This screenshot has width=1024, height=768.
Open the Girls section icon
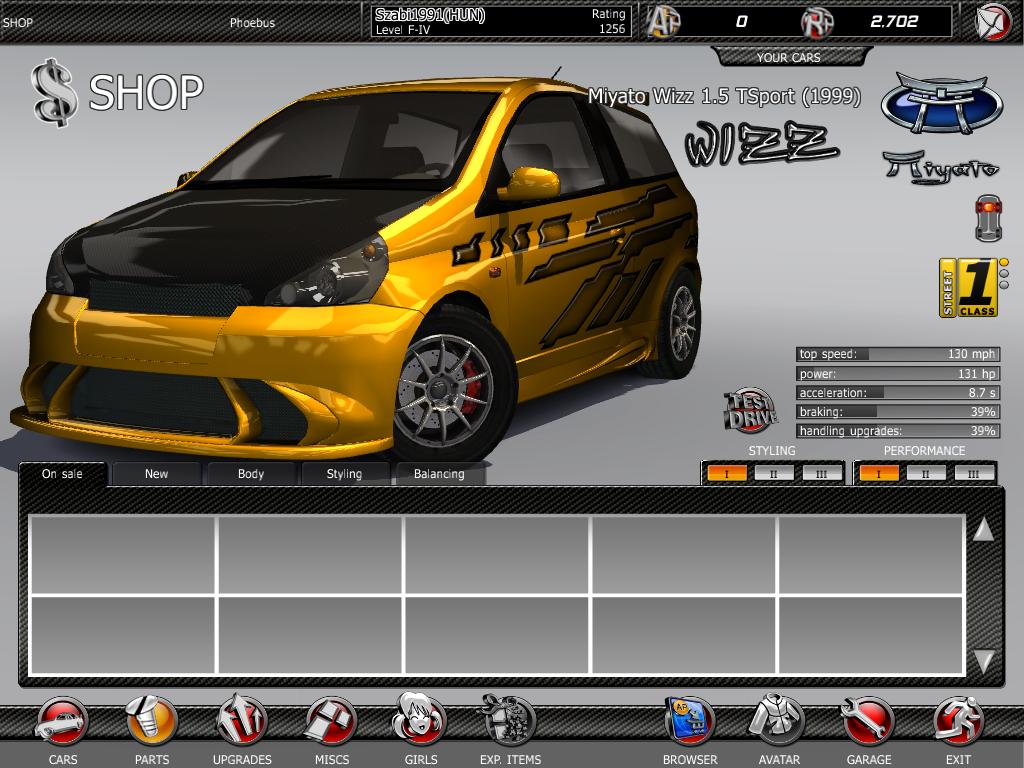pos(420,720)
